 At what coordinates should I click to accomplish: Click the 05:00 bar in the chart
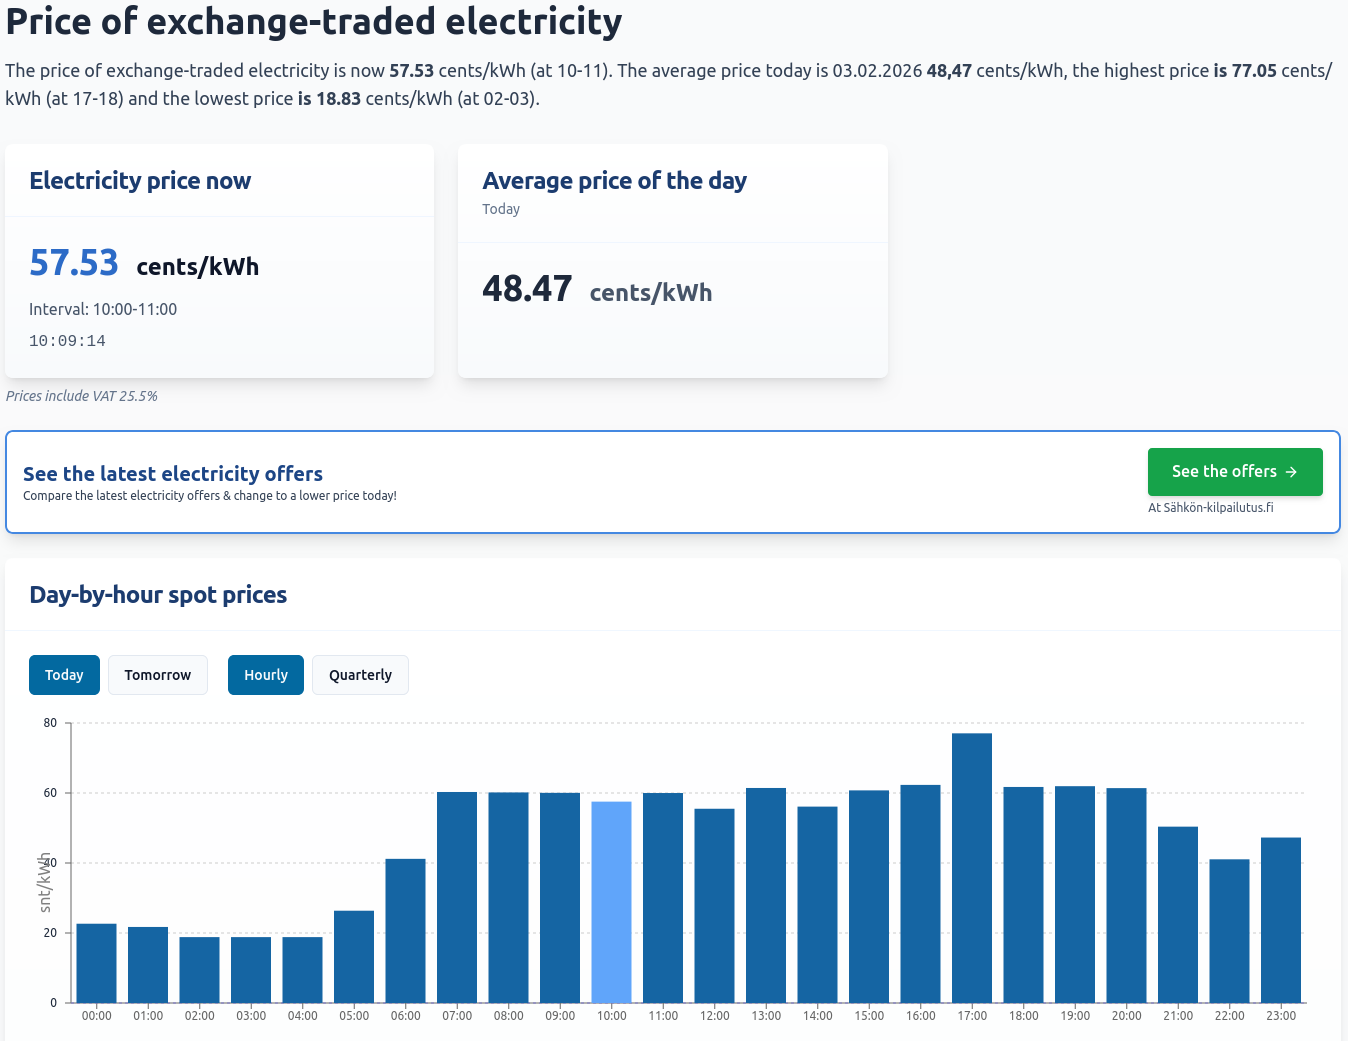[x=354, y=957]
